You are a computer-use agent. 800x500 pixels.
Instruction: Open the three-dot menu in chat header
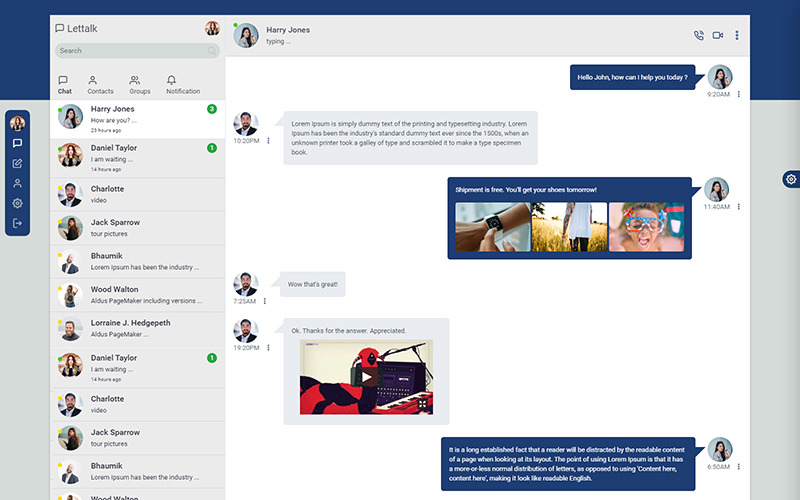[737, 35]
